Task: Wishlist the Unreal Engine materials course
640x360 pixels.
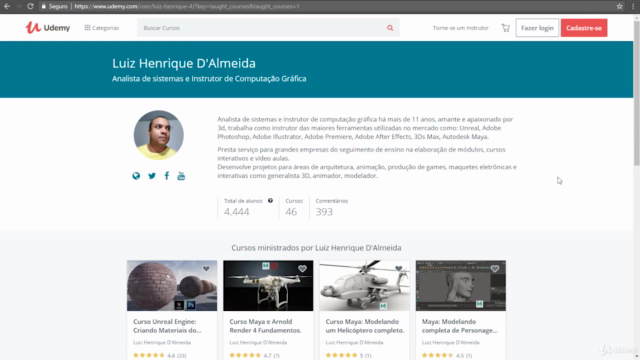Action: (206, 269)
